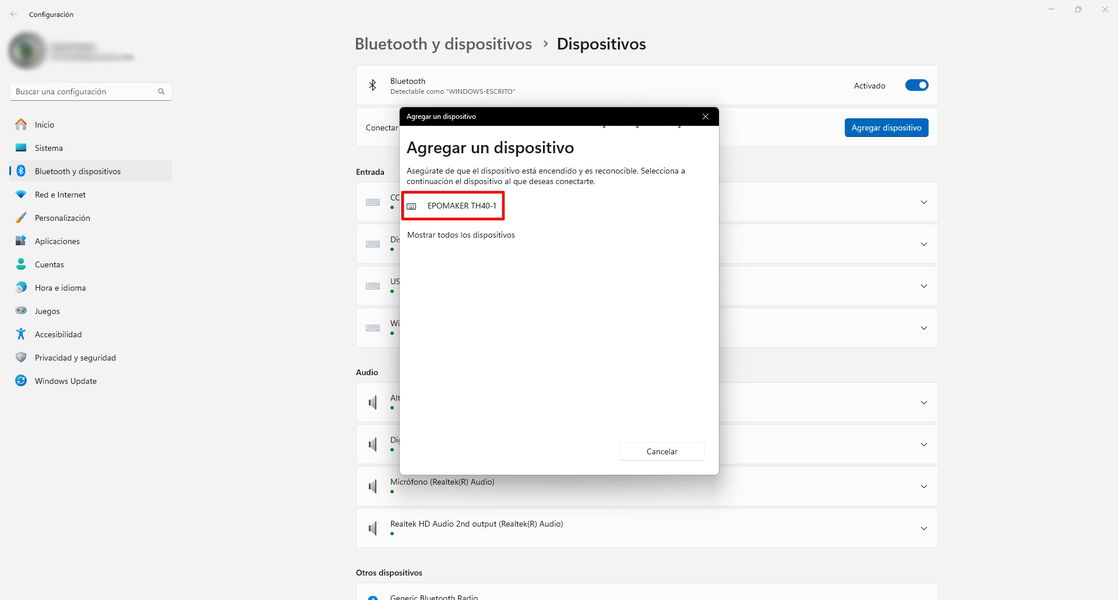Click the Privacidad y seguridad shield icon
The height and width of the screenshot is (600, 1118).
pos(21,358)
